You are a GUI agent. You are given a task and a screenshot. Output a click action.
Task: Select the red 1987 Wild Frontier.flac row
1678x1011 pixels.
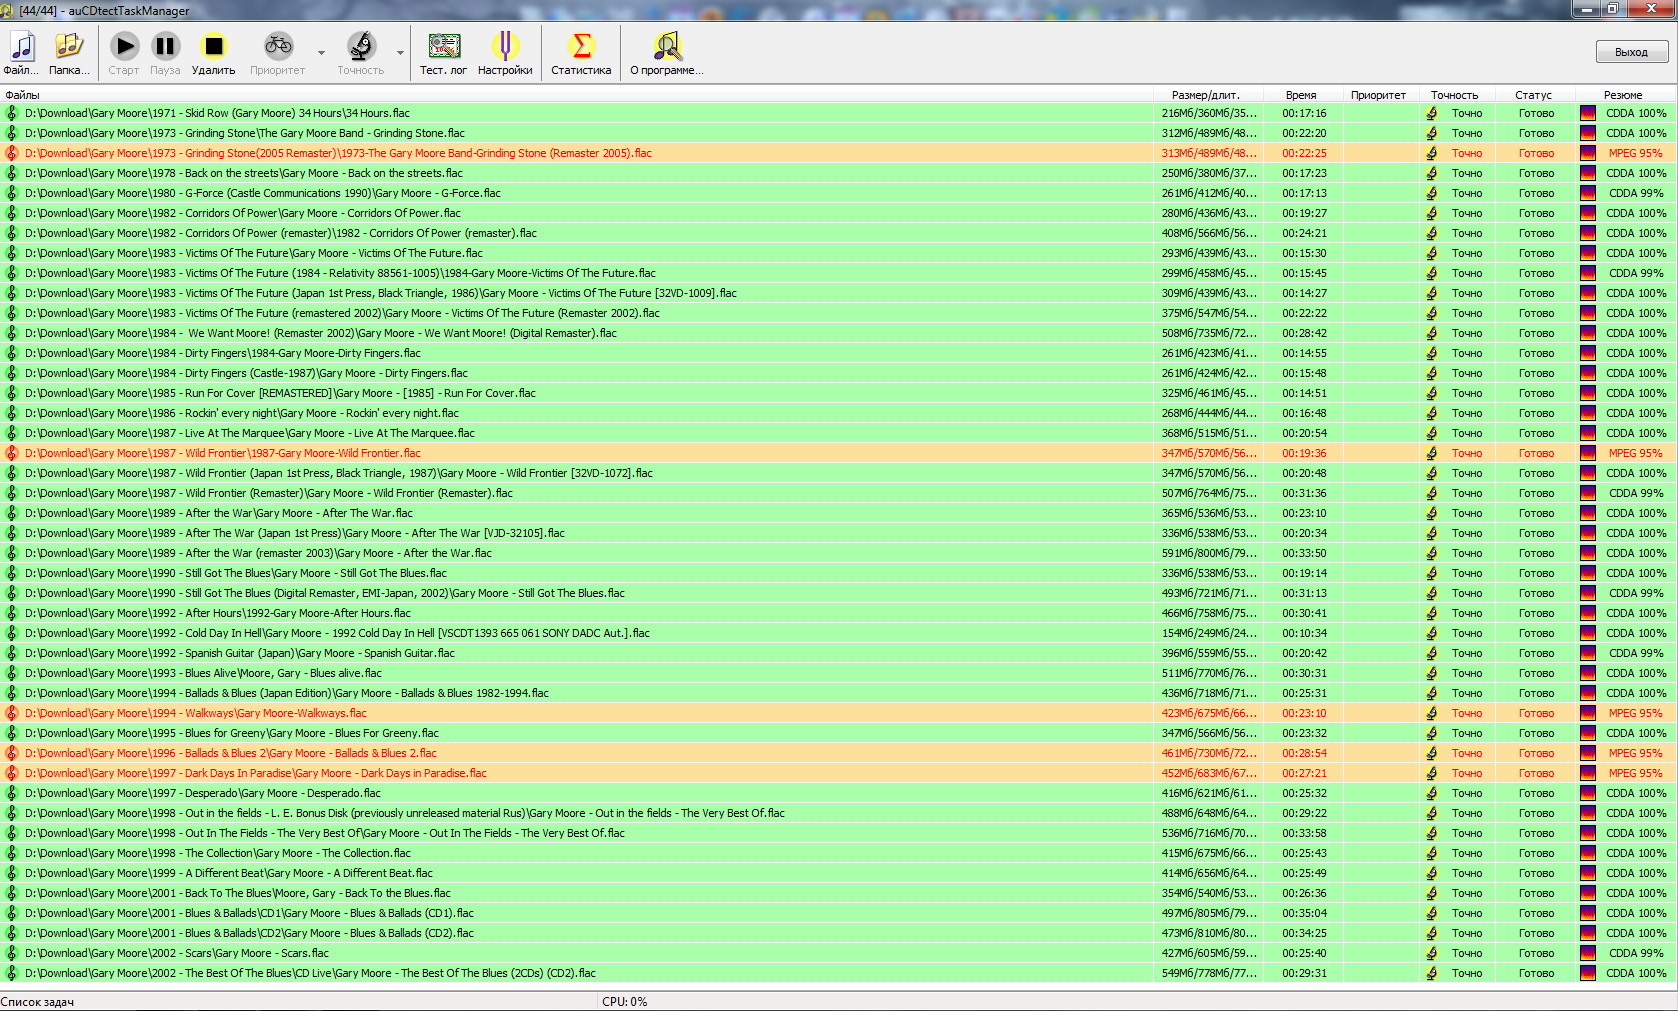[x=838, y=453]
